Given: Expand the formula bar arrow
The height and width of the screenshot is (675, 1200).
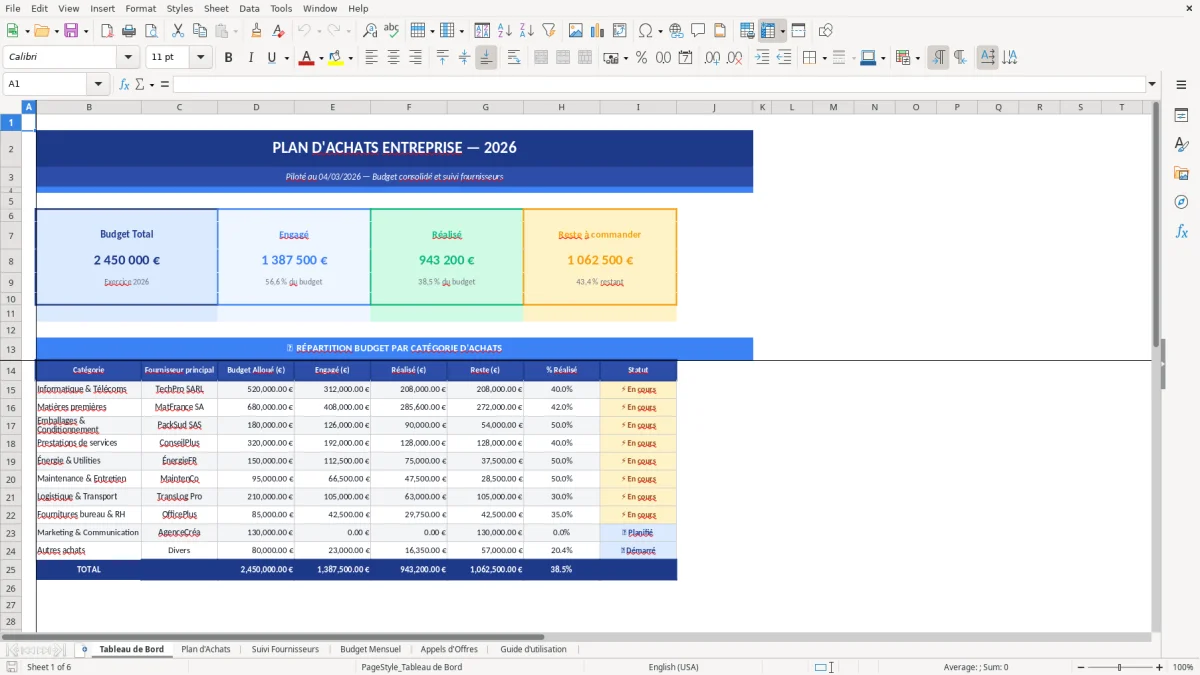Looking at the screenshot, I should [1153, 84].
